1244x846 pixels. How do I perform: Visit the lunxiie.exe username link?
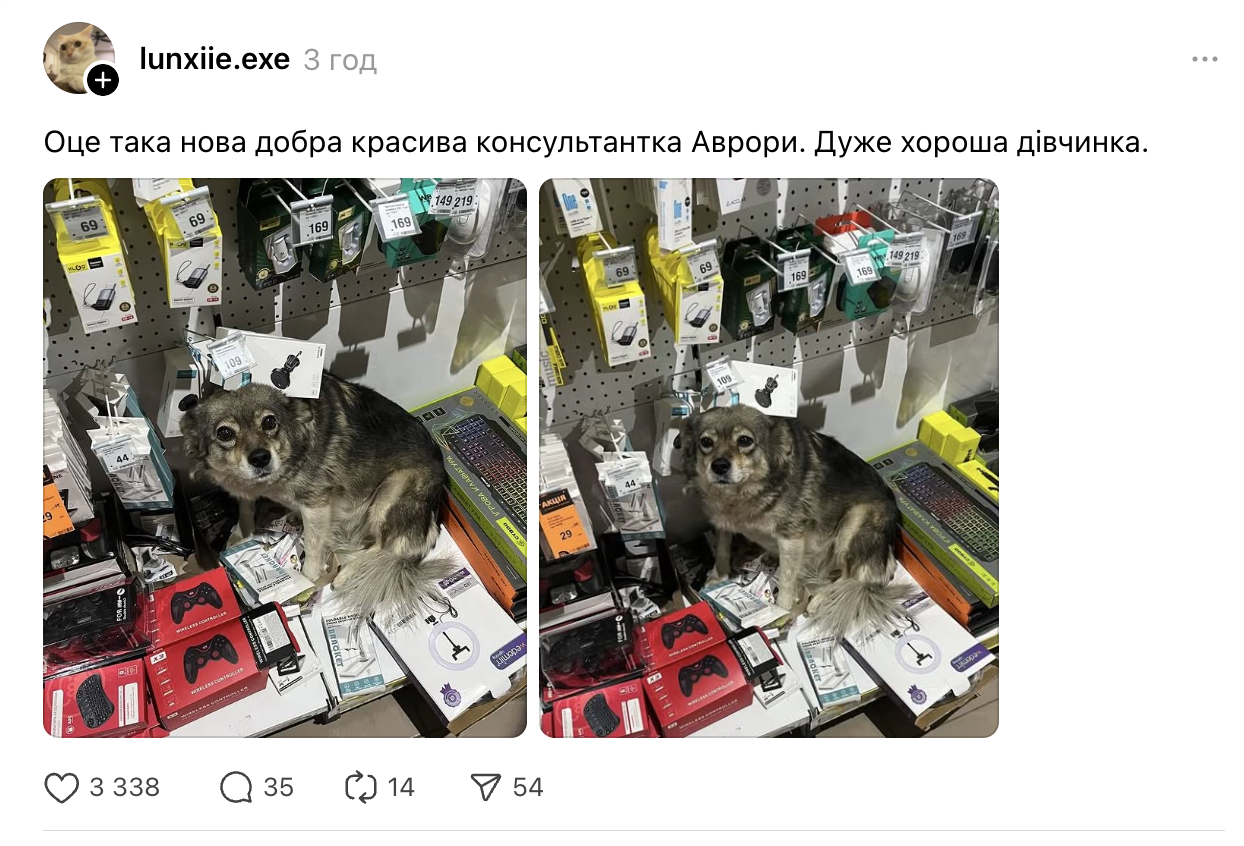click(x=215, y=60)
